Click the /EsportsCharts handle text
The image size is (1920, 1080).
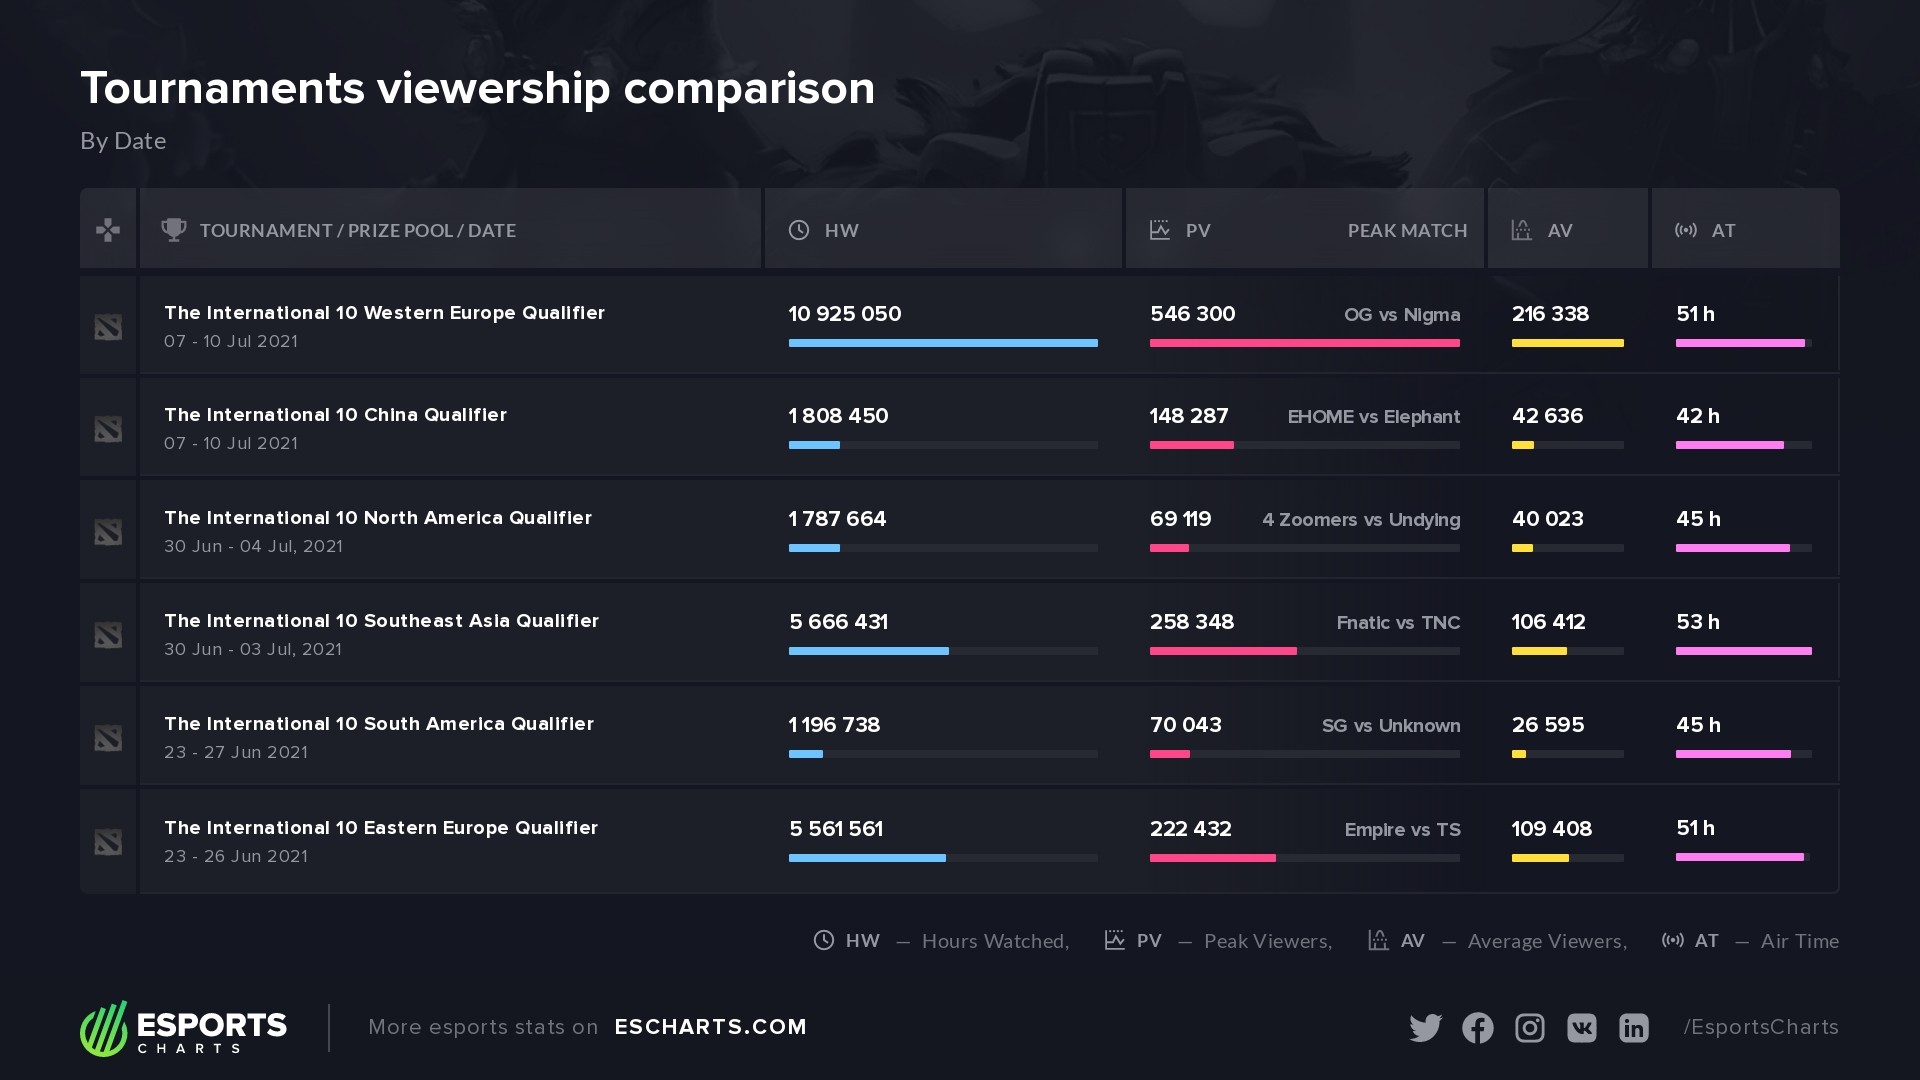pos(1760,1027)
